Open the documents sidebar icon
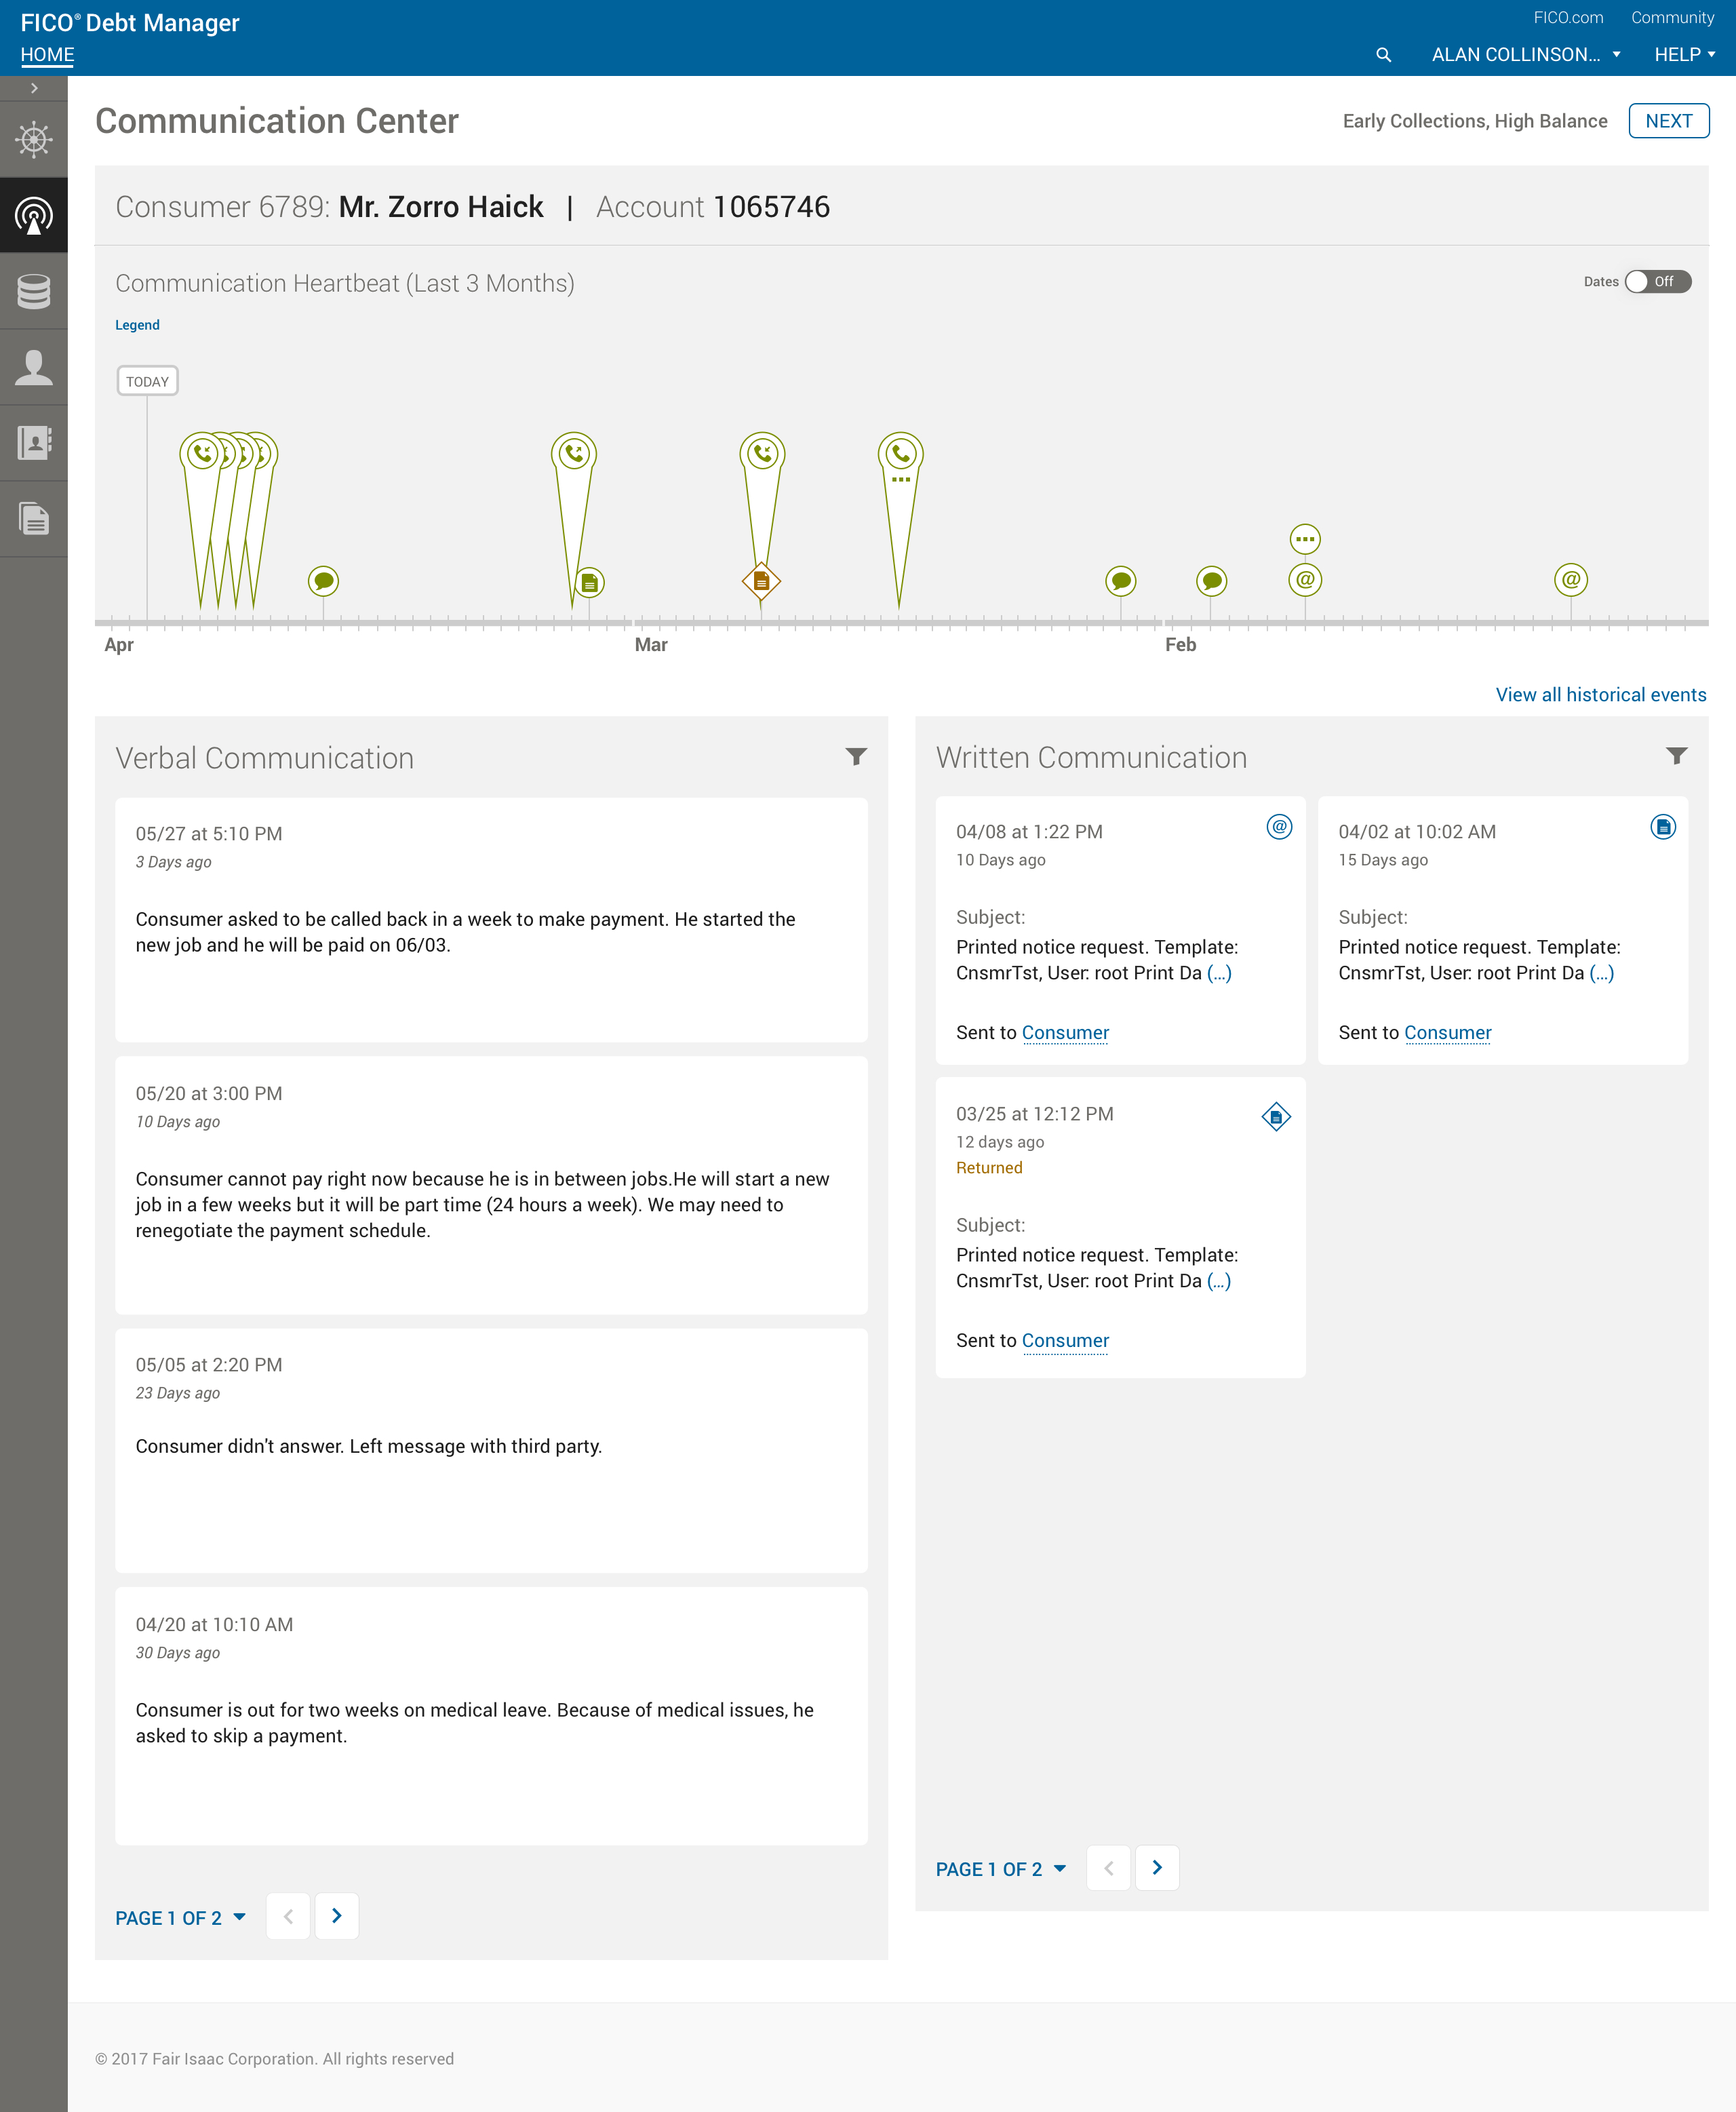This screenshot has width=1736, height=2112. click(x=34, y=519)
